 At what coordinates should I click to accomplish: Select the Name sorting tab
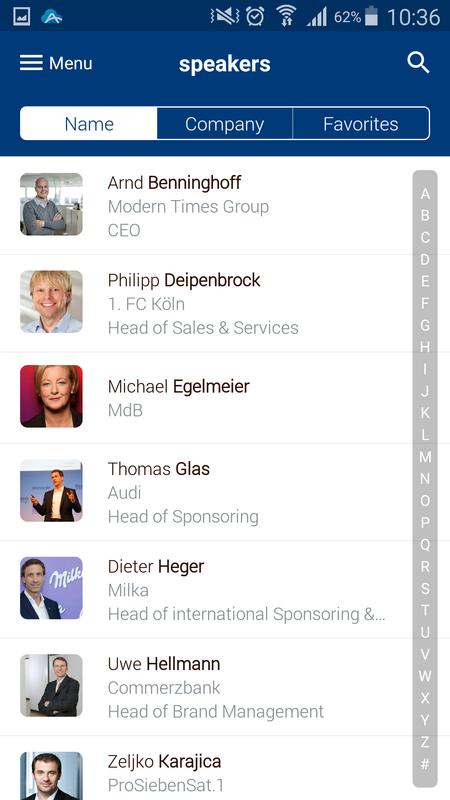tap(89, 124)
